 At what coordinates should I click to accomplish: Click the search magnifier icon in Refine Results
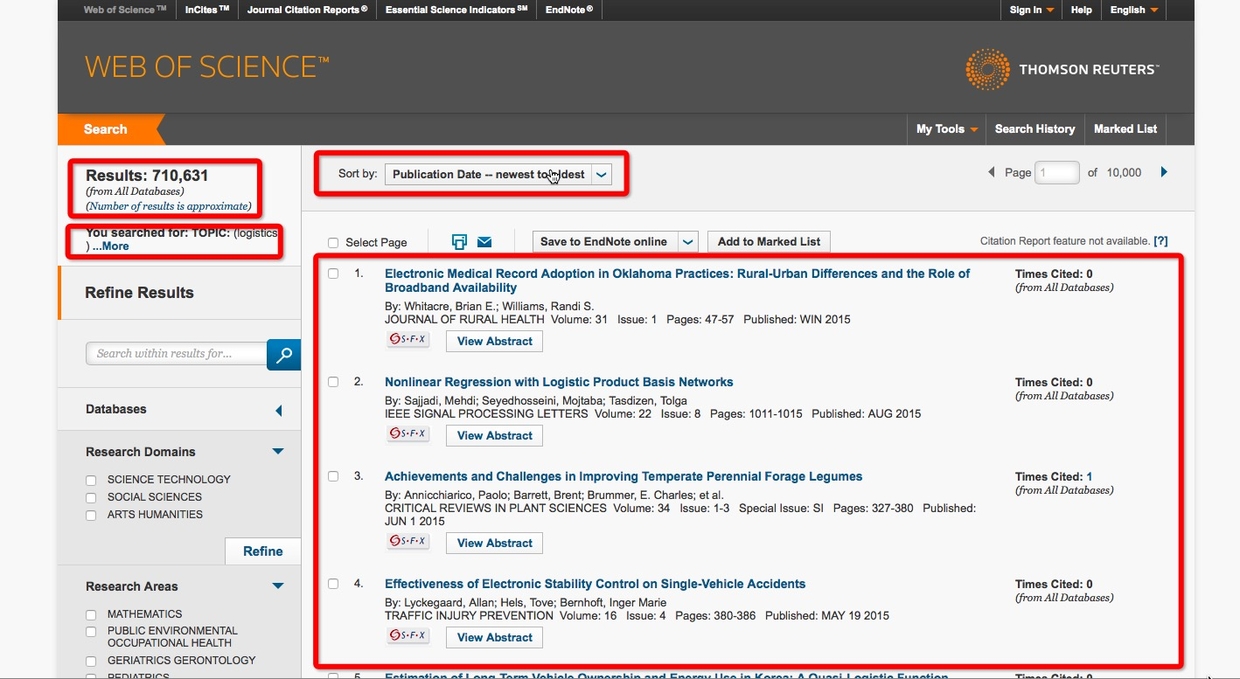click(284, 354)
